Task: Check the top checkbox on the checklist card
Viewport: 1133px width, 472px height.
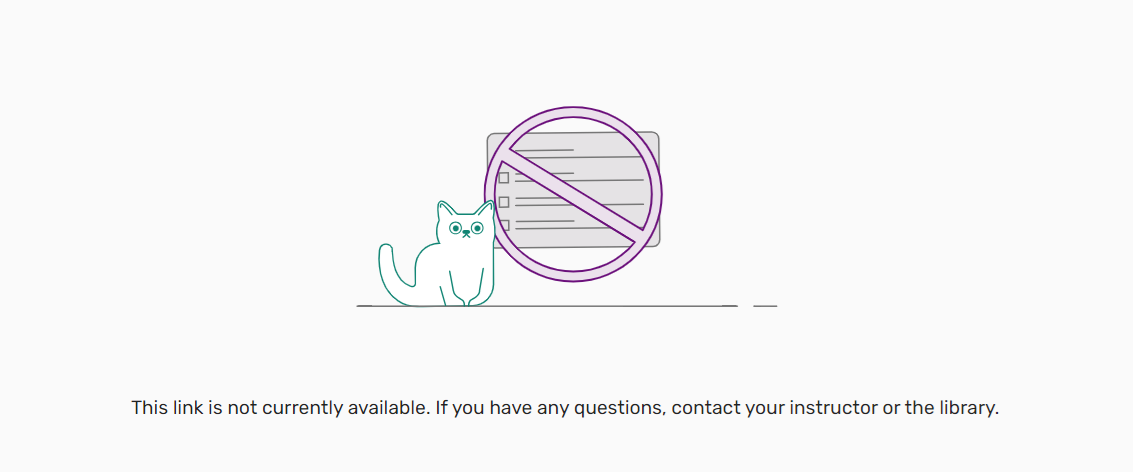Action: 504,178
